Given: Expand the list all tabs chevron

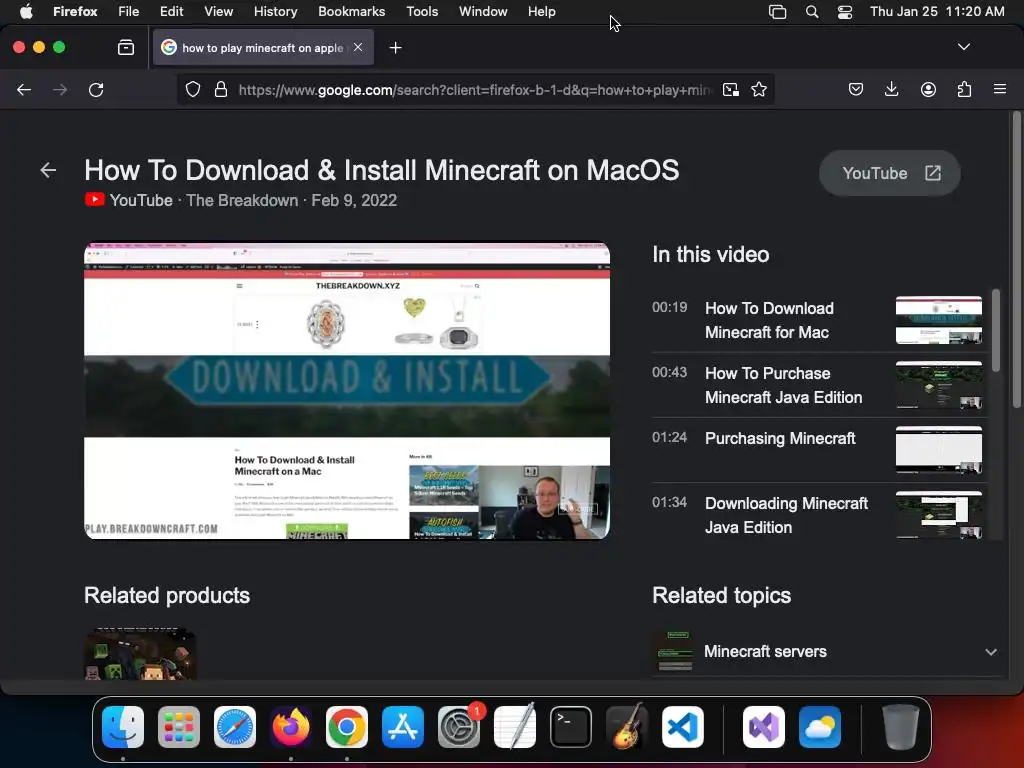Looking at the screenshot, I should [963, 47].
